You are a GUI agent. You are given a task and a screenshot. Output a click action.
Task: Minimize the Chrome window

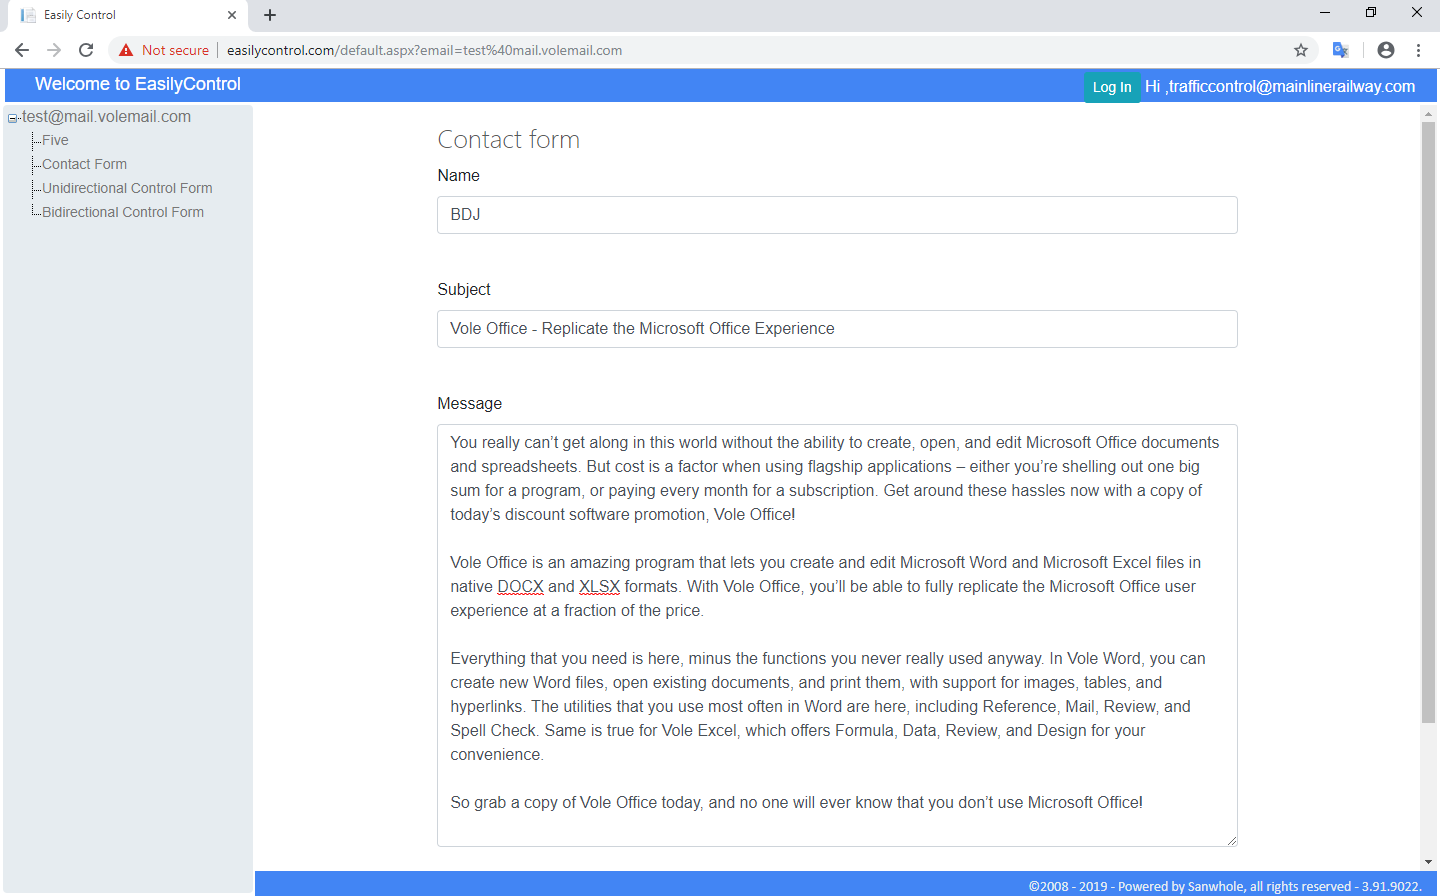1325,13
